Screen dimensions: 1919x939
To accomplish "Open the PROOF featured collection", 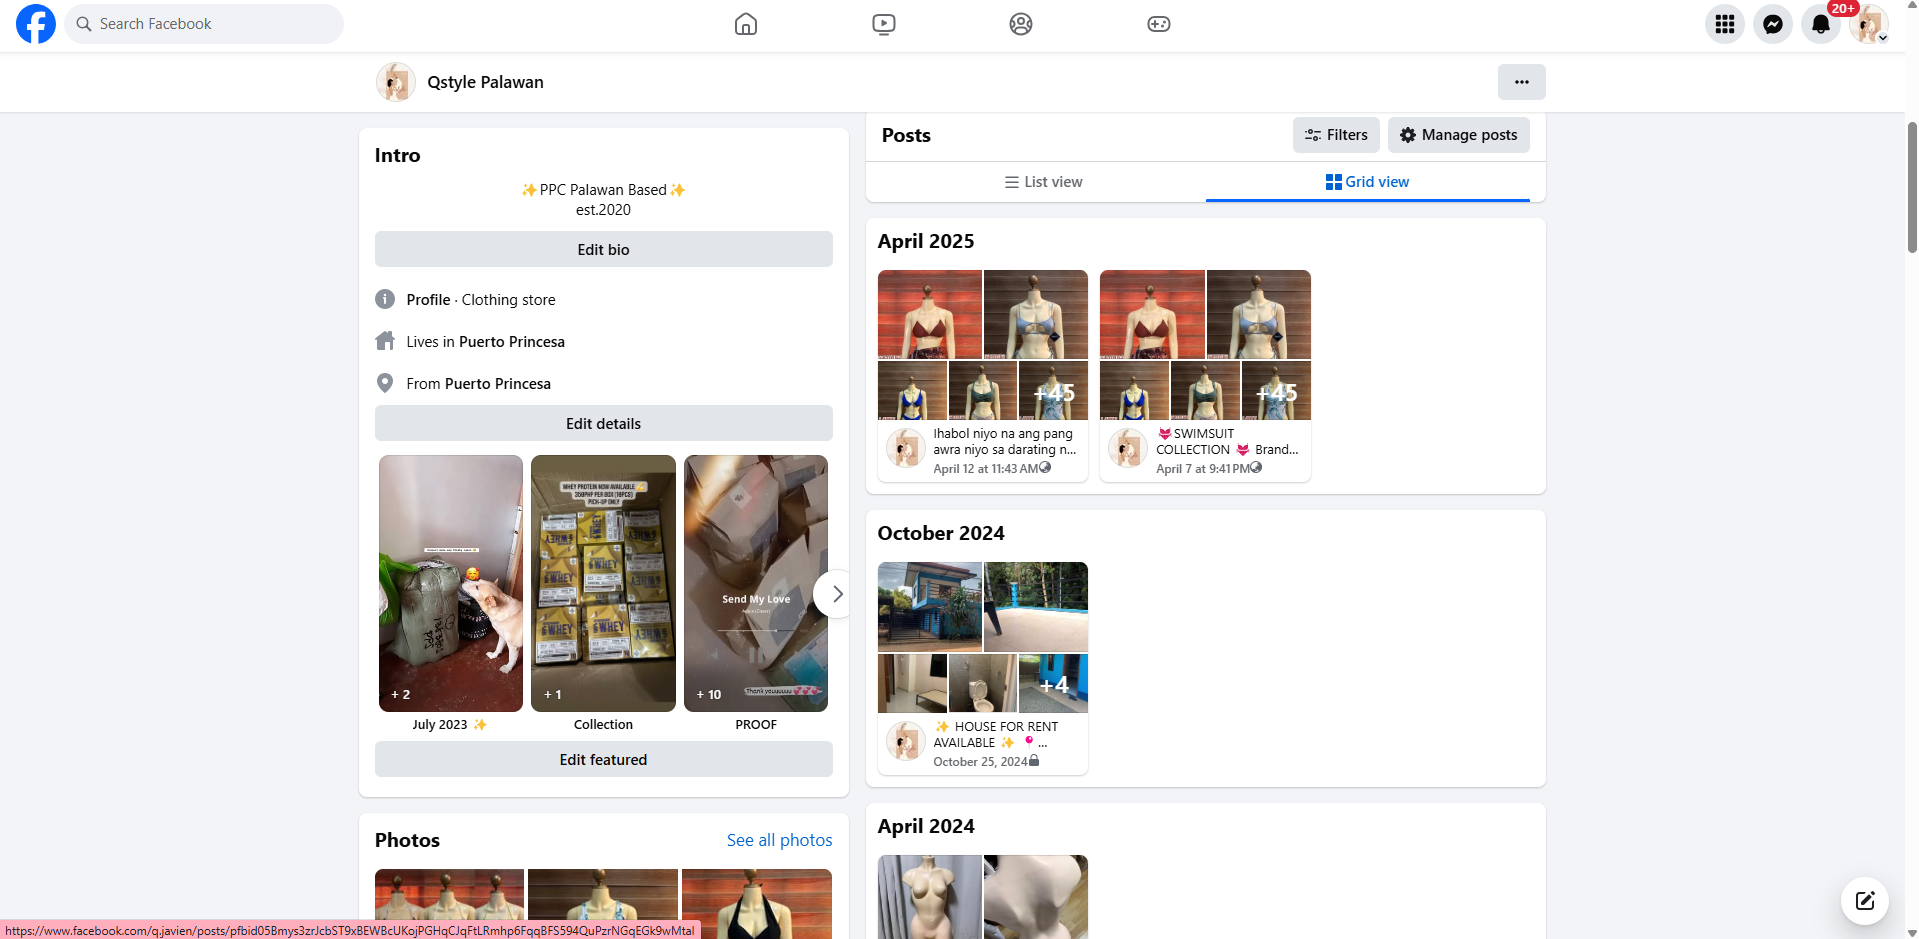I will [x=756, y=584].
